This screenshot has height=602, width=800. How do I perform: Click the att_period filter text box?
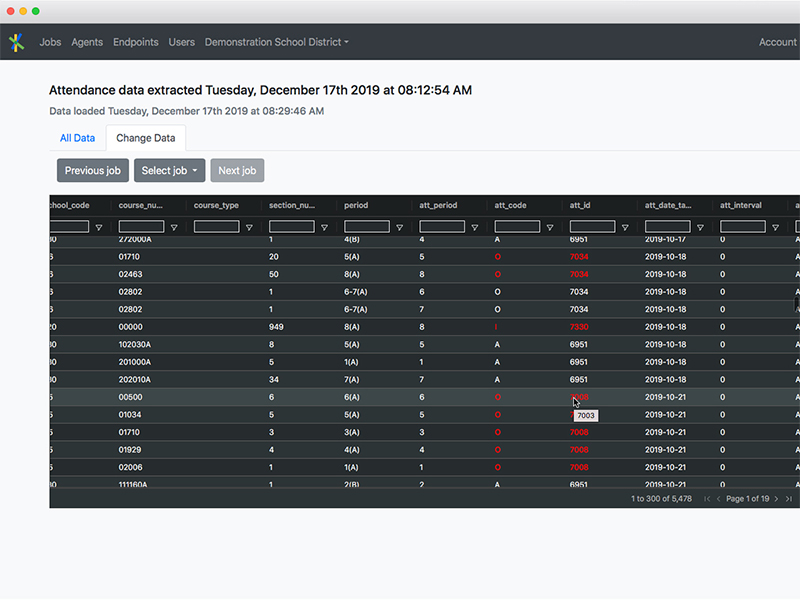[x=442, y=227]
